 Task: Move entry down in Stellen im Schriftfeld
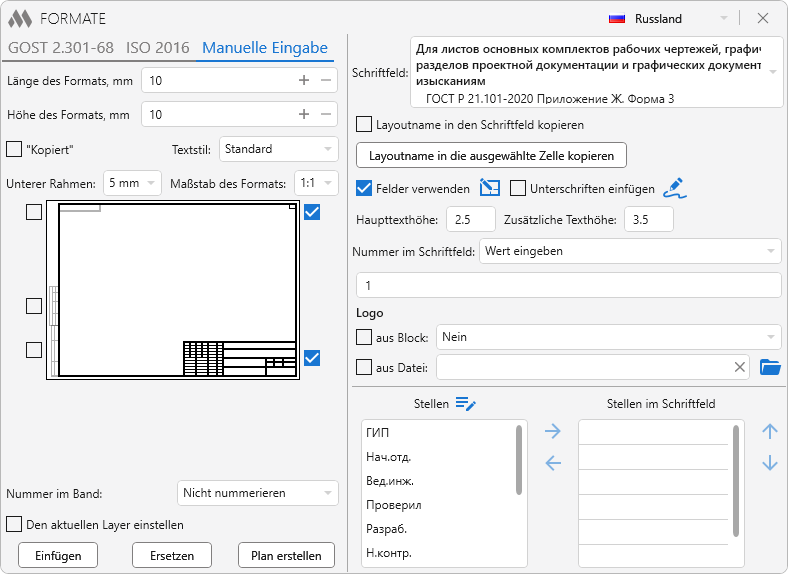(769, 463)
